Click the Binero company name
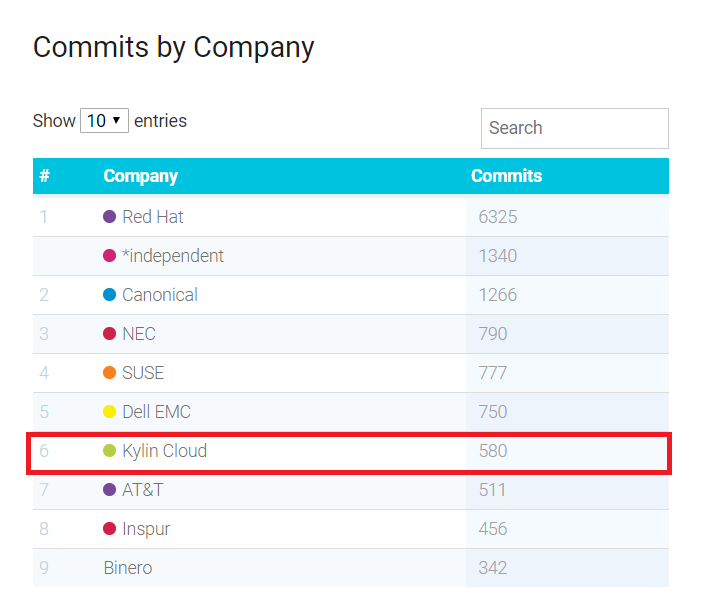706x602 pixels. pos(128,568)
